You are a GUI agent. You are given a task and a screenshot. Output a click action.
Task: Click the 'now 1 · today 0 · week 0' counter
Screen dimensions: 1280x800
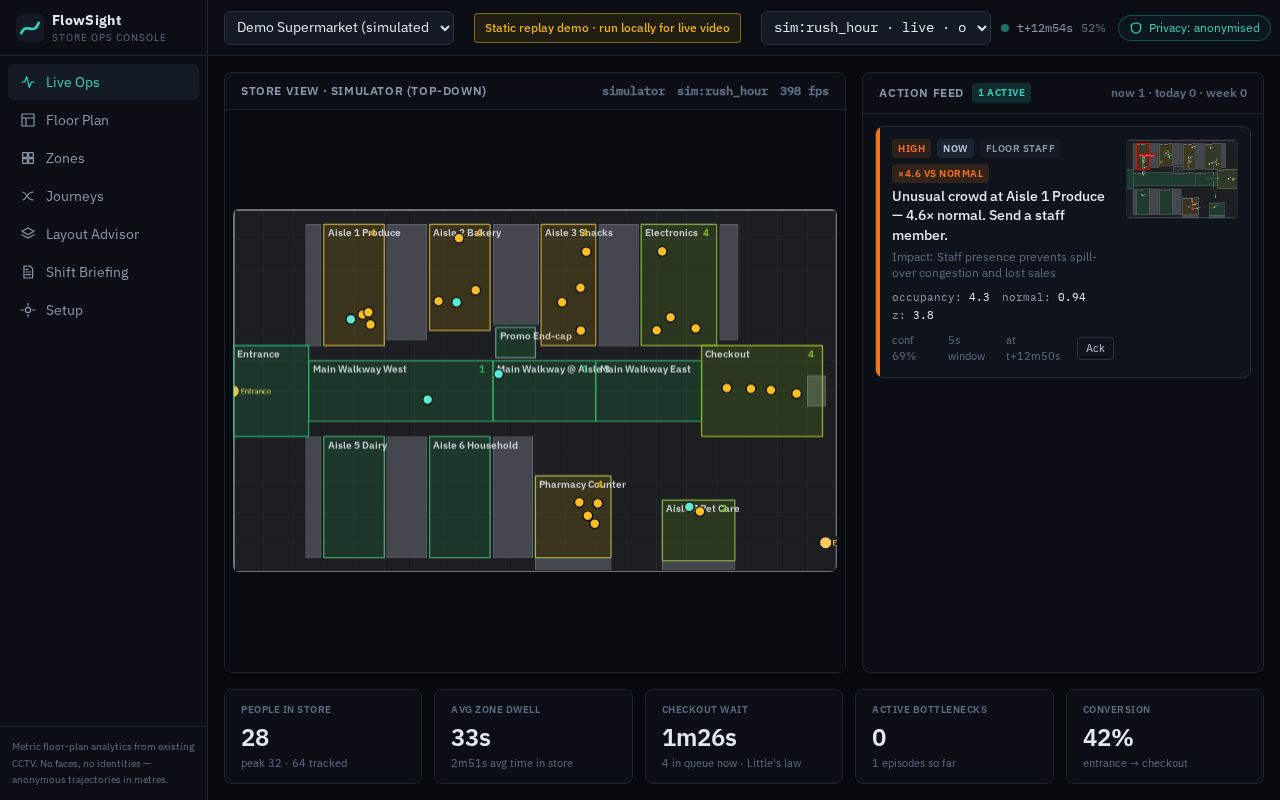(1179, 93)
